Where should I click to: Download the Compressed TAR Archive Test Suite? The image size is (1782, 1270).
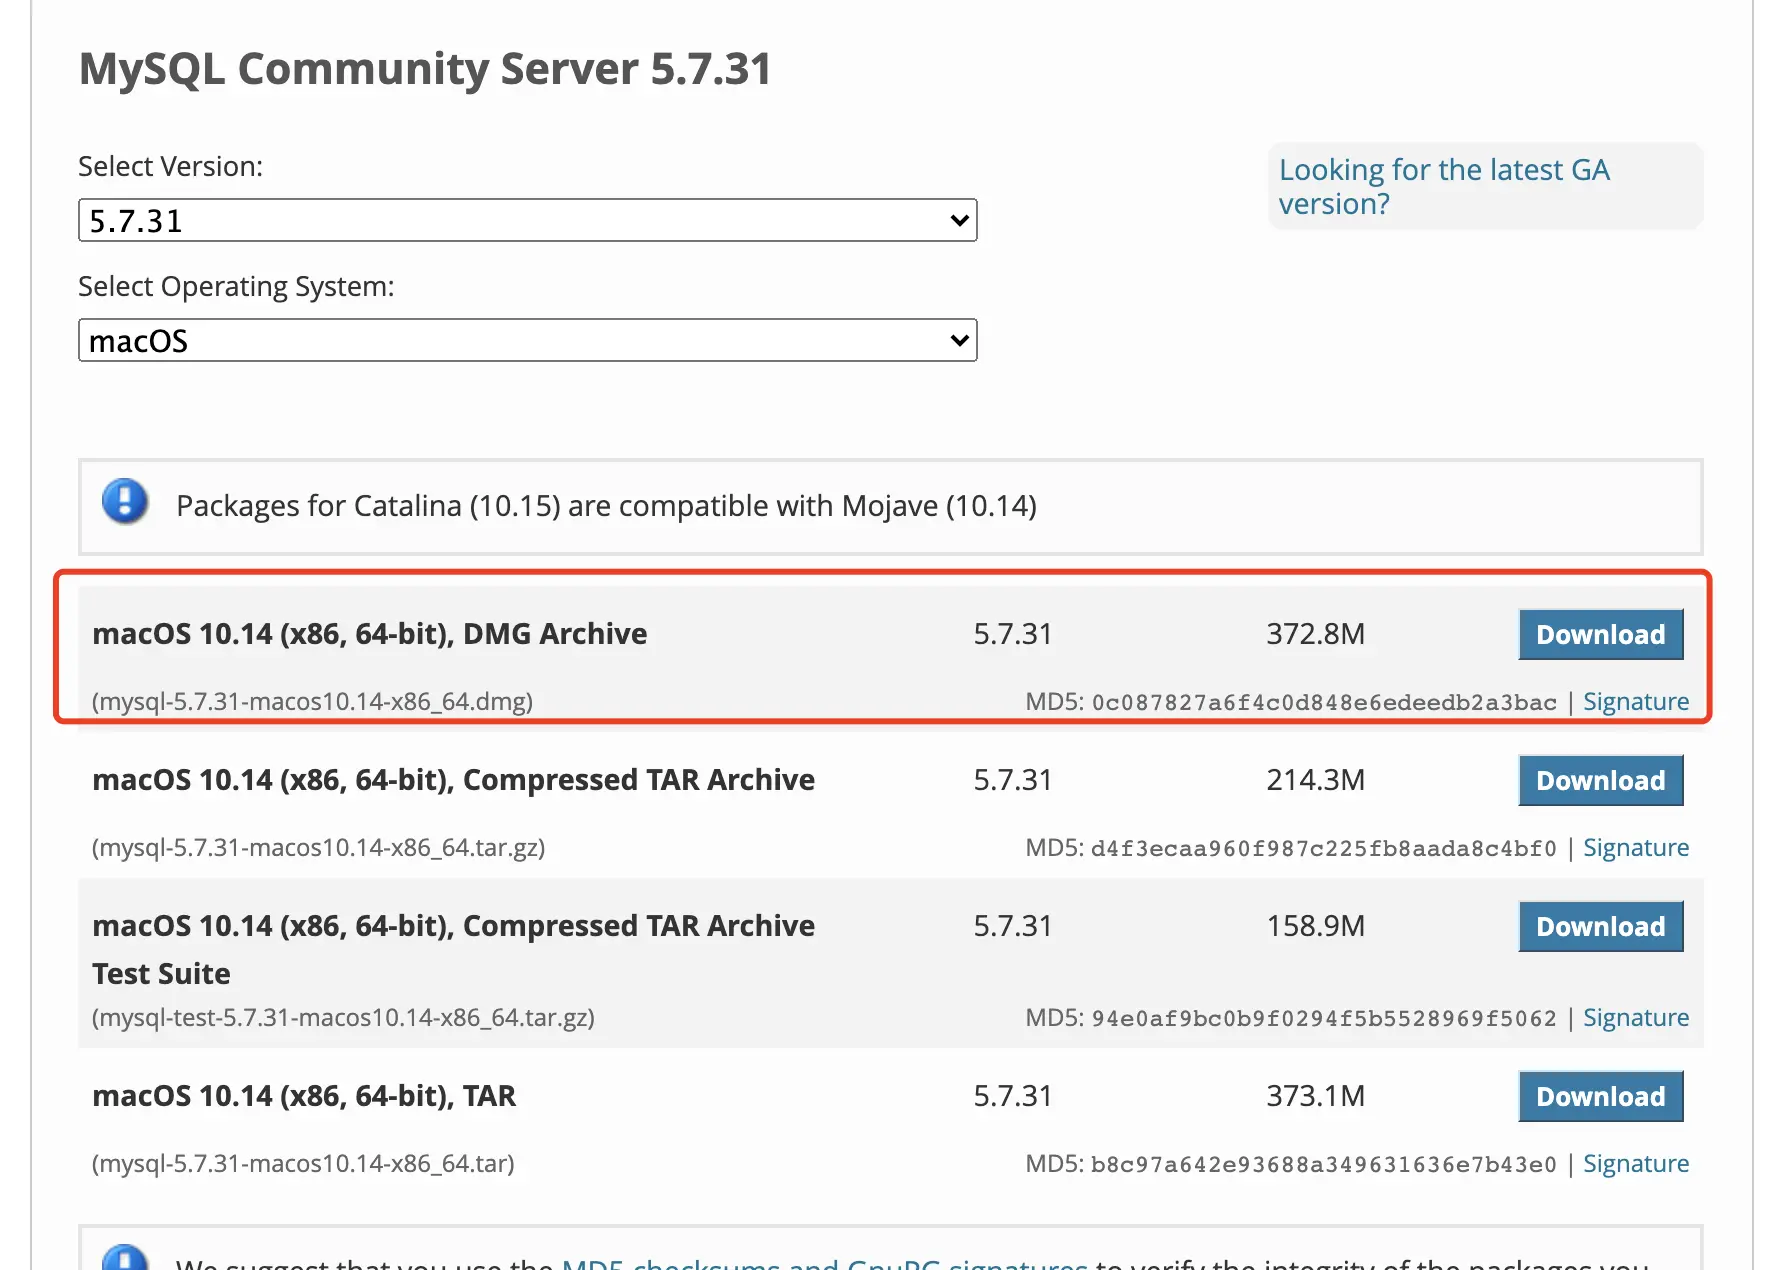(x=1600, y=927)
